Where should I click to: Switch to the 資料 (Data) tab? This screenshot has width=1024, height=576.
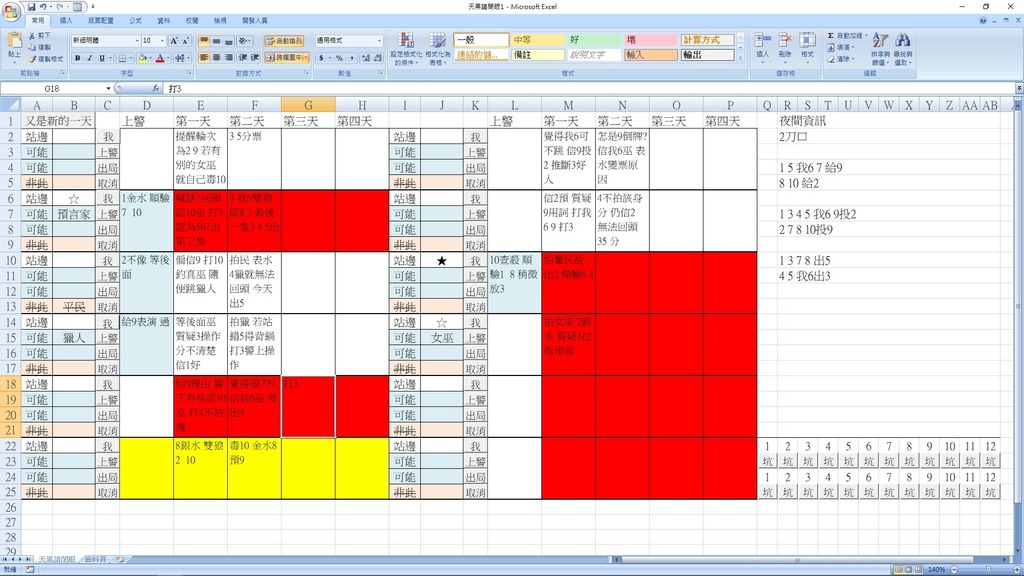click(164, 21)
